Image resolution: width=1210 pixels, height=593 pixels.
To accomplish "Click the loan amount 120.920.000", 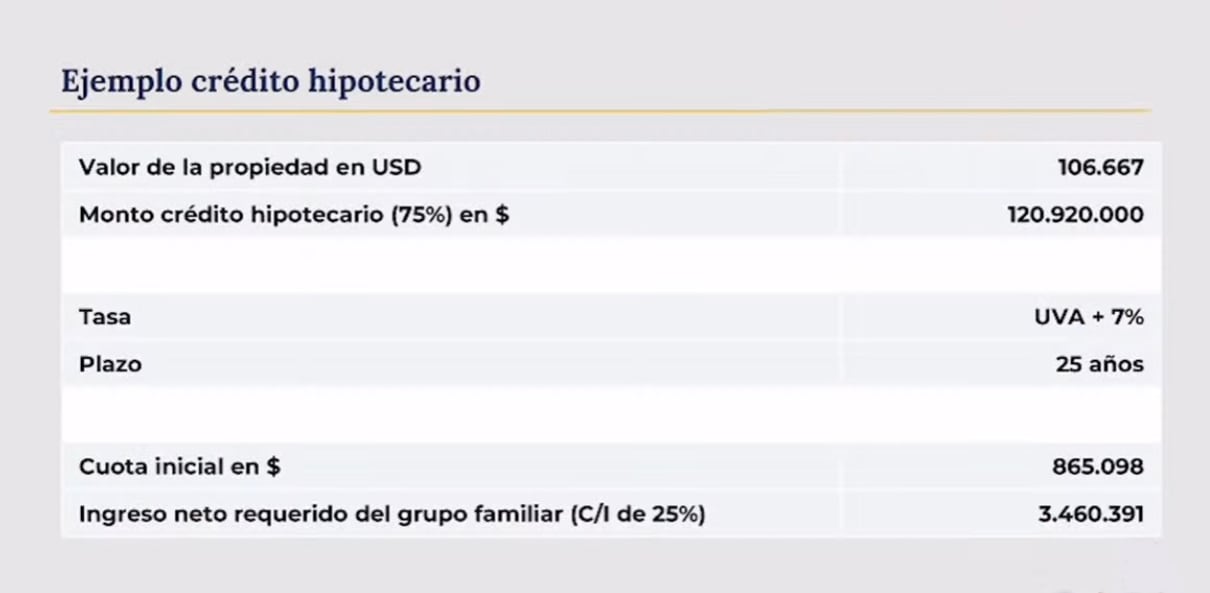I will tap(1076, 214).
